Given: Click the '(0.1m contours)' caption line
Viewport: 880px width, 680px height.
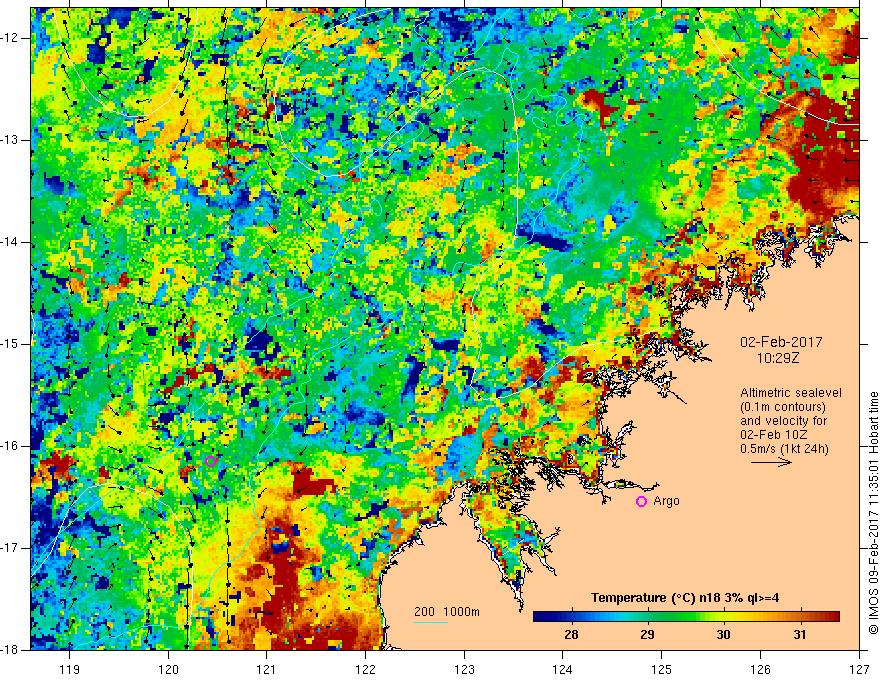Looking at the screenshot, I should point(783,407).
